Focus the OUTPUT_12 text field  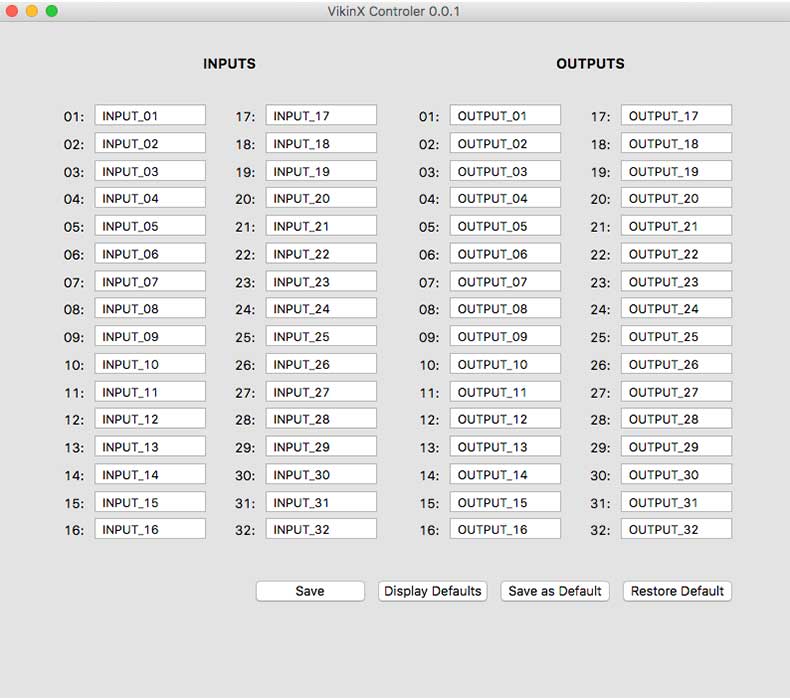pyautogui.click(x=505, y=419)
